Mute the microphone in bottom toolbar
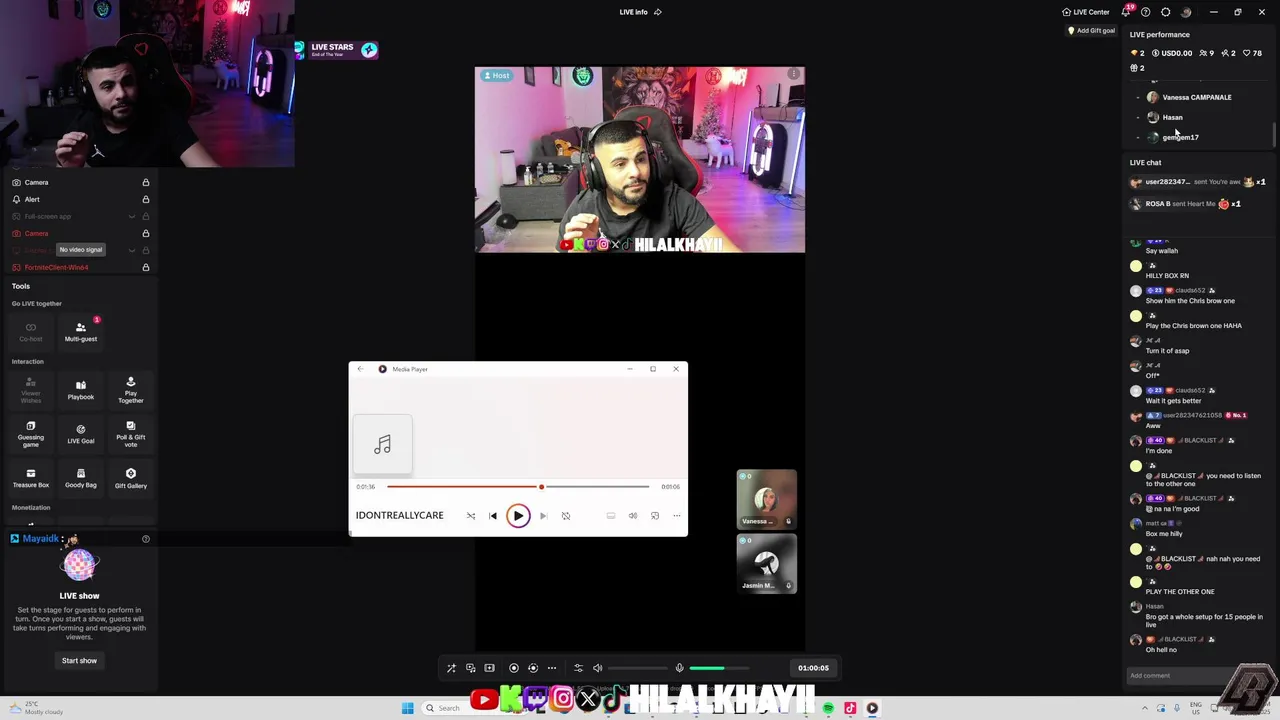This screenshot has height=720, width=1280. pyautogui.click(x=679, y=668)
